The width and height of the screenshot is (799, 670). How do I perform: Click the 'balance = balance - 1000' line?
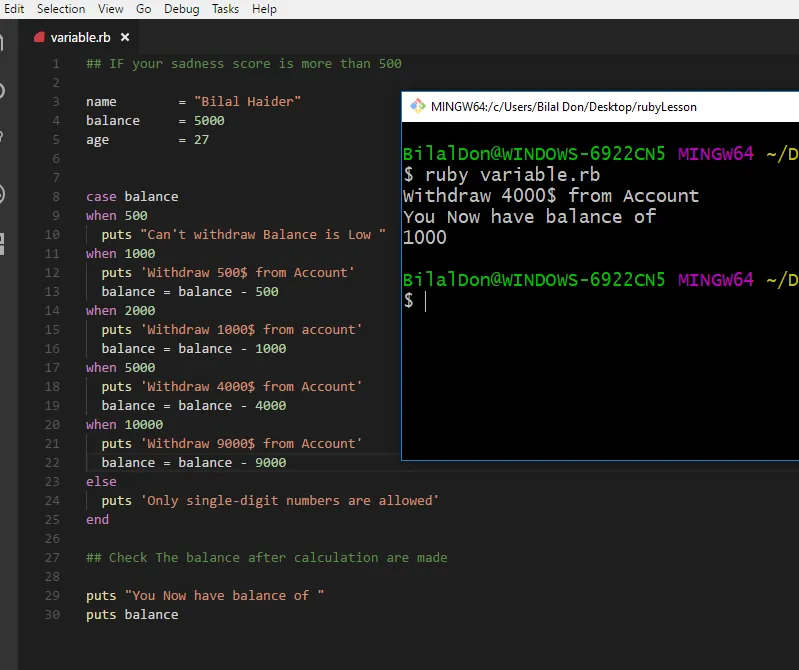click(194, 349)
